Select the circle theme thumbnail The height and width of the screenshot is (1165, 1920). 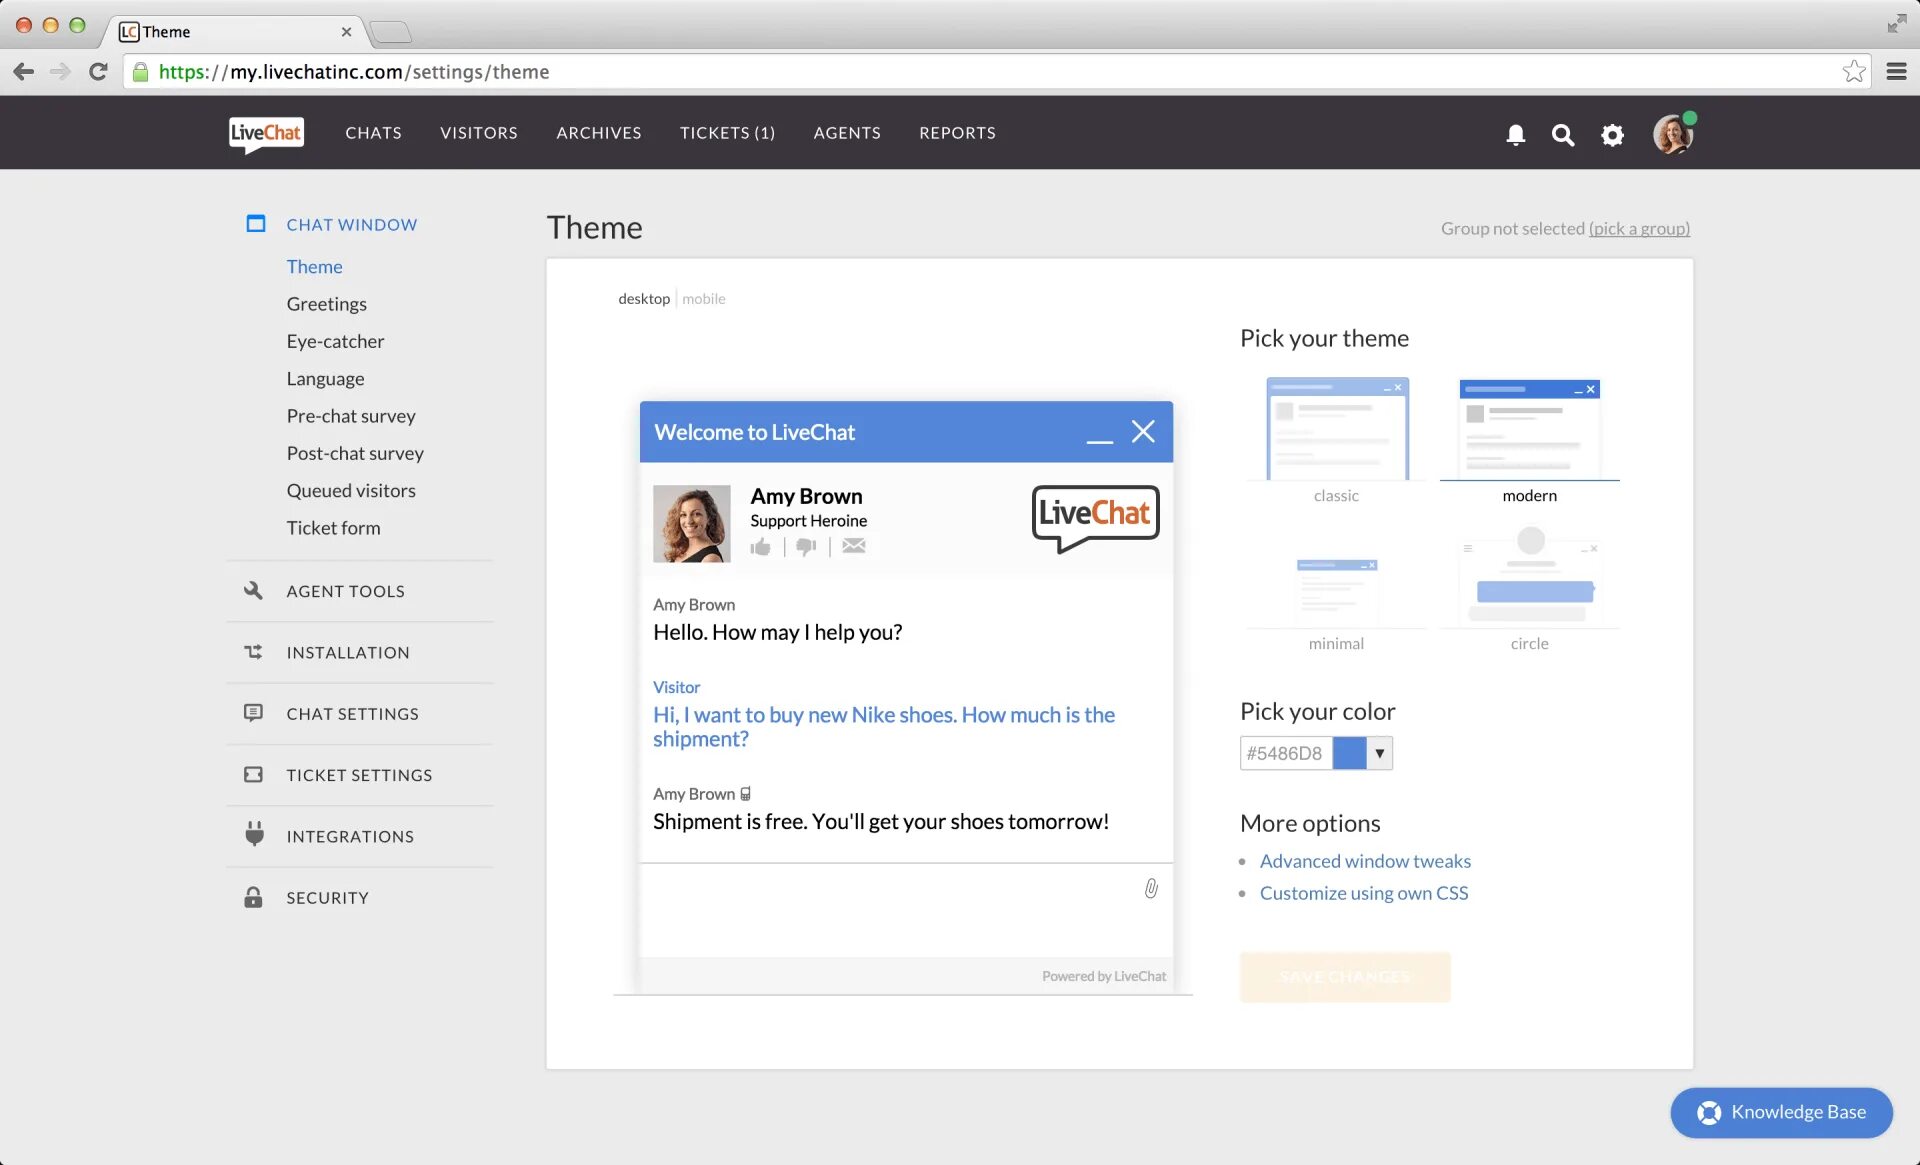1529,580
